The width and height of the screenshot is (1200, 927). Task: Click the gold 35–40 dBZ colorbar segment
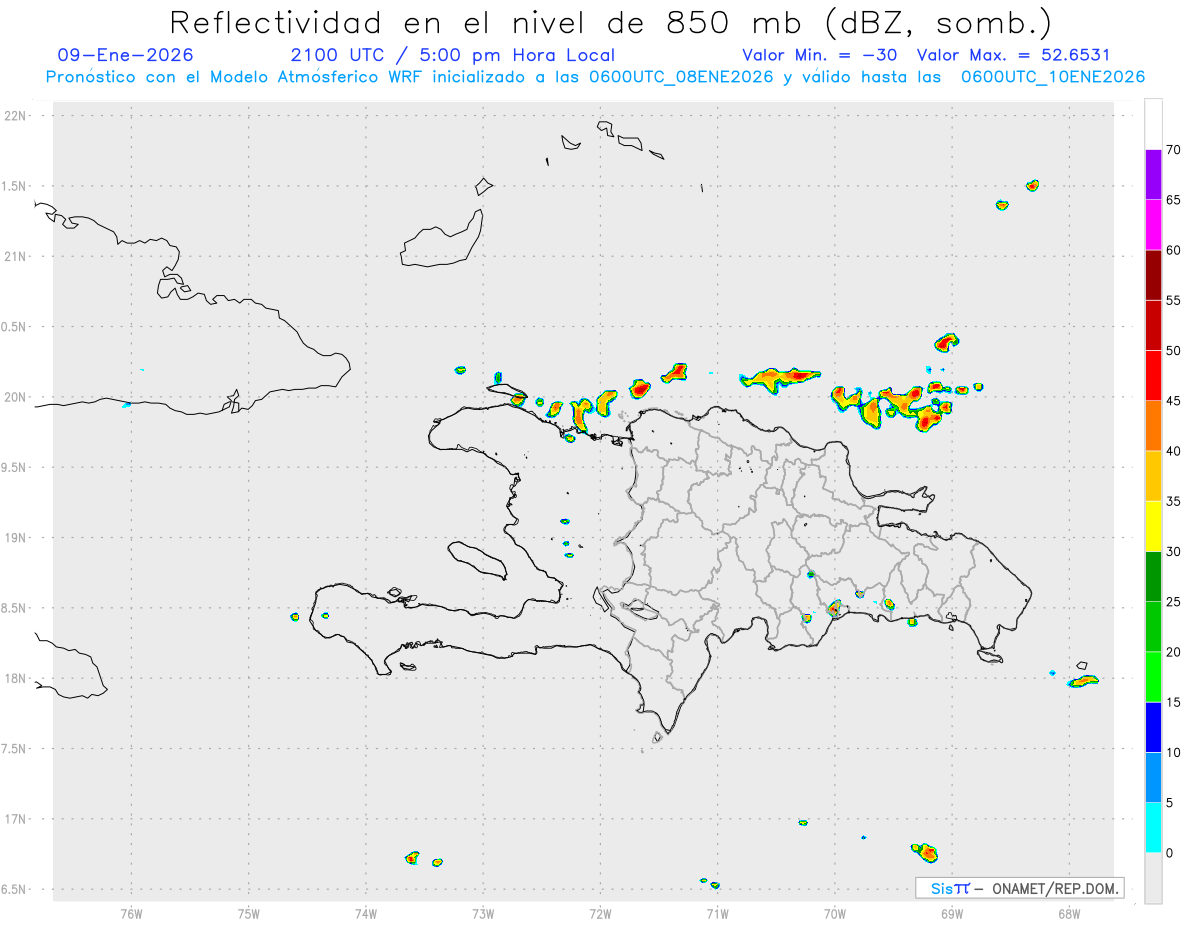point(1153,476)
